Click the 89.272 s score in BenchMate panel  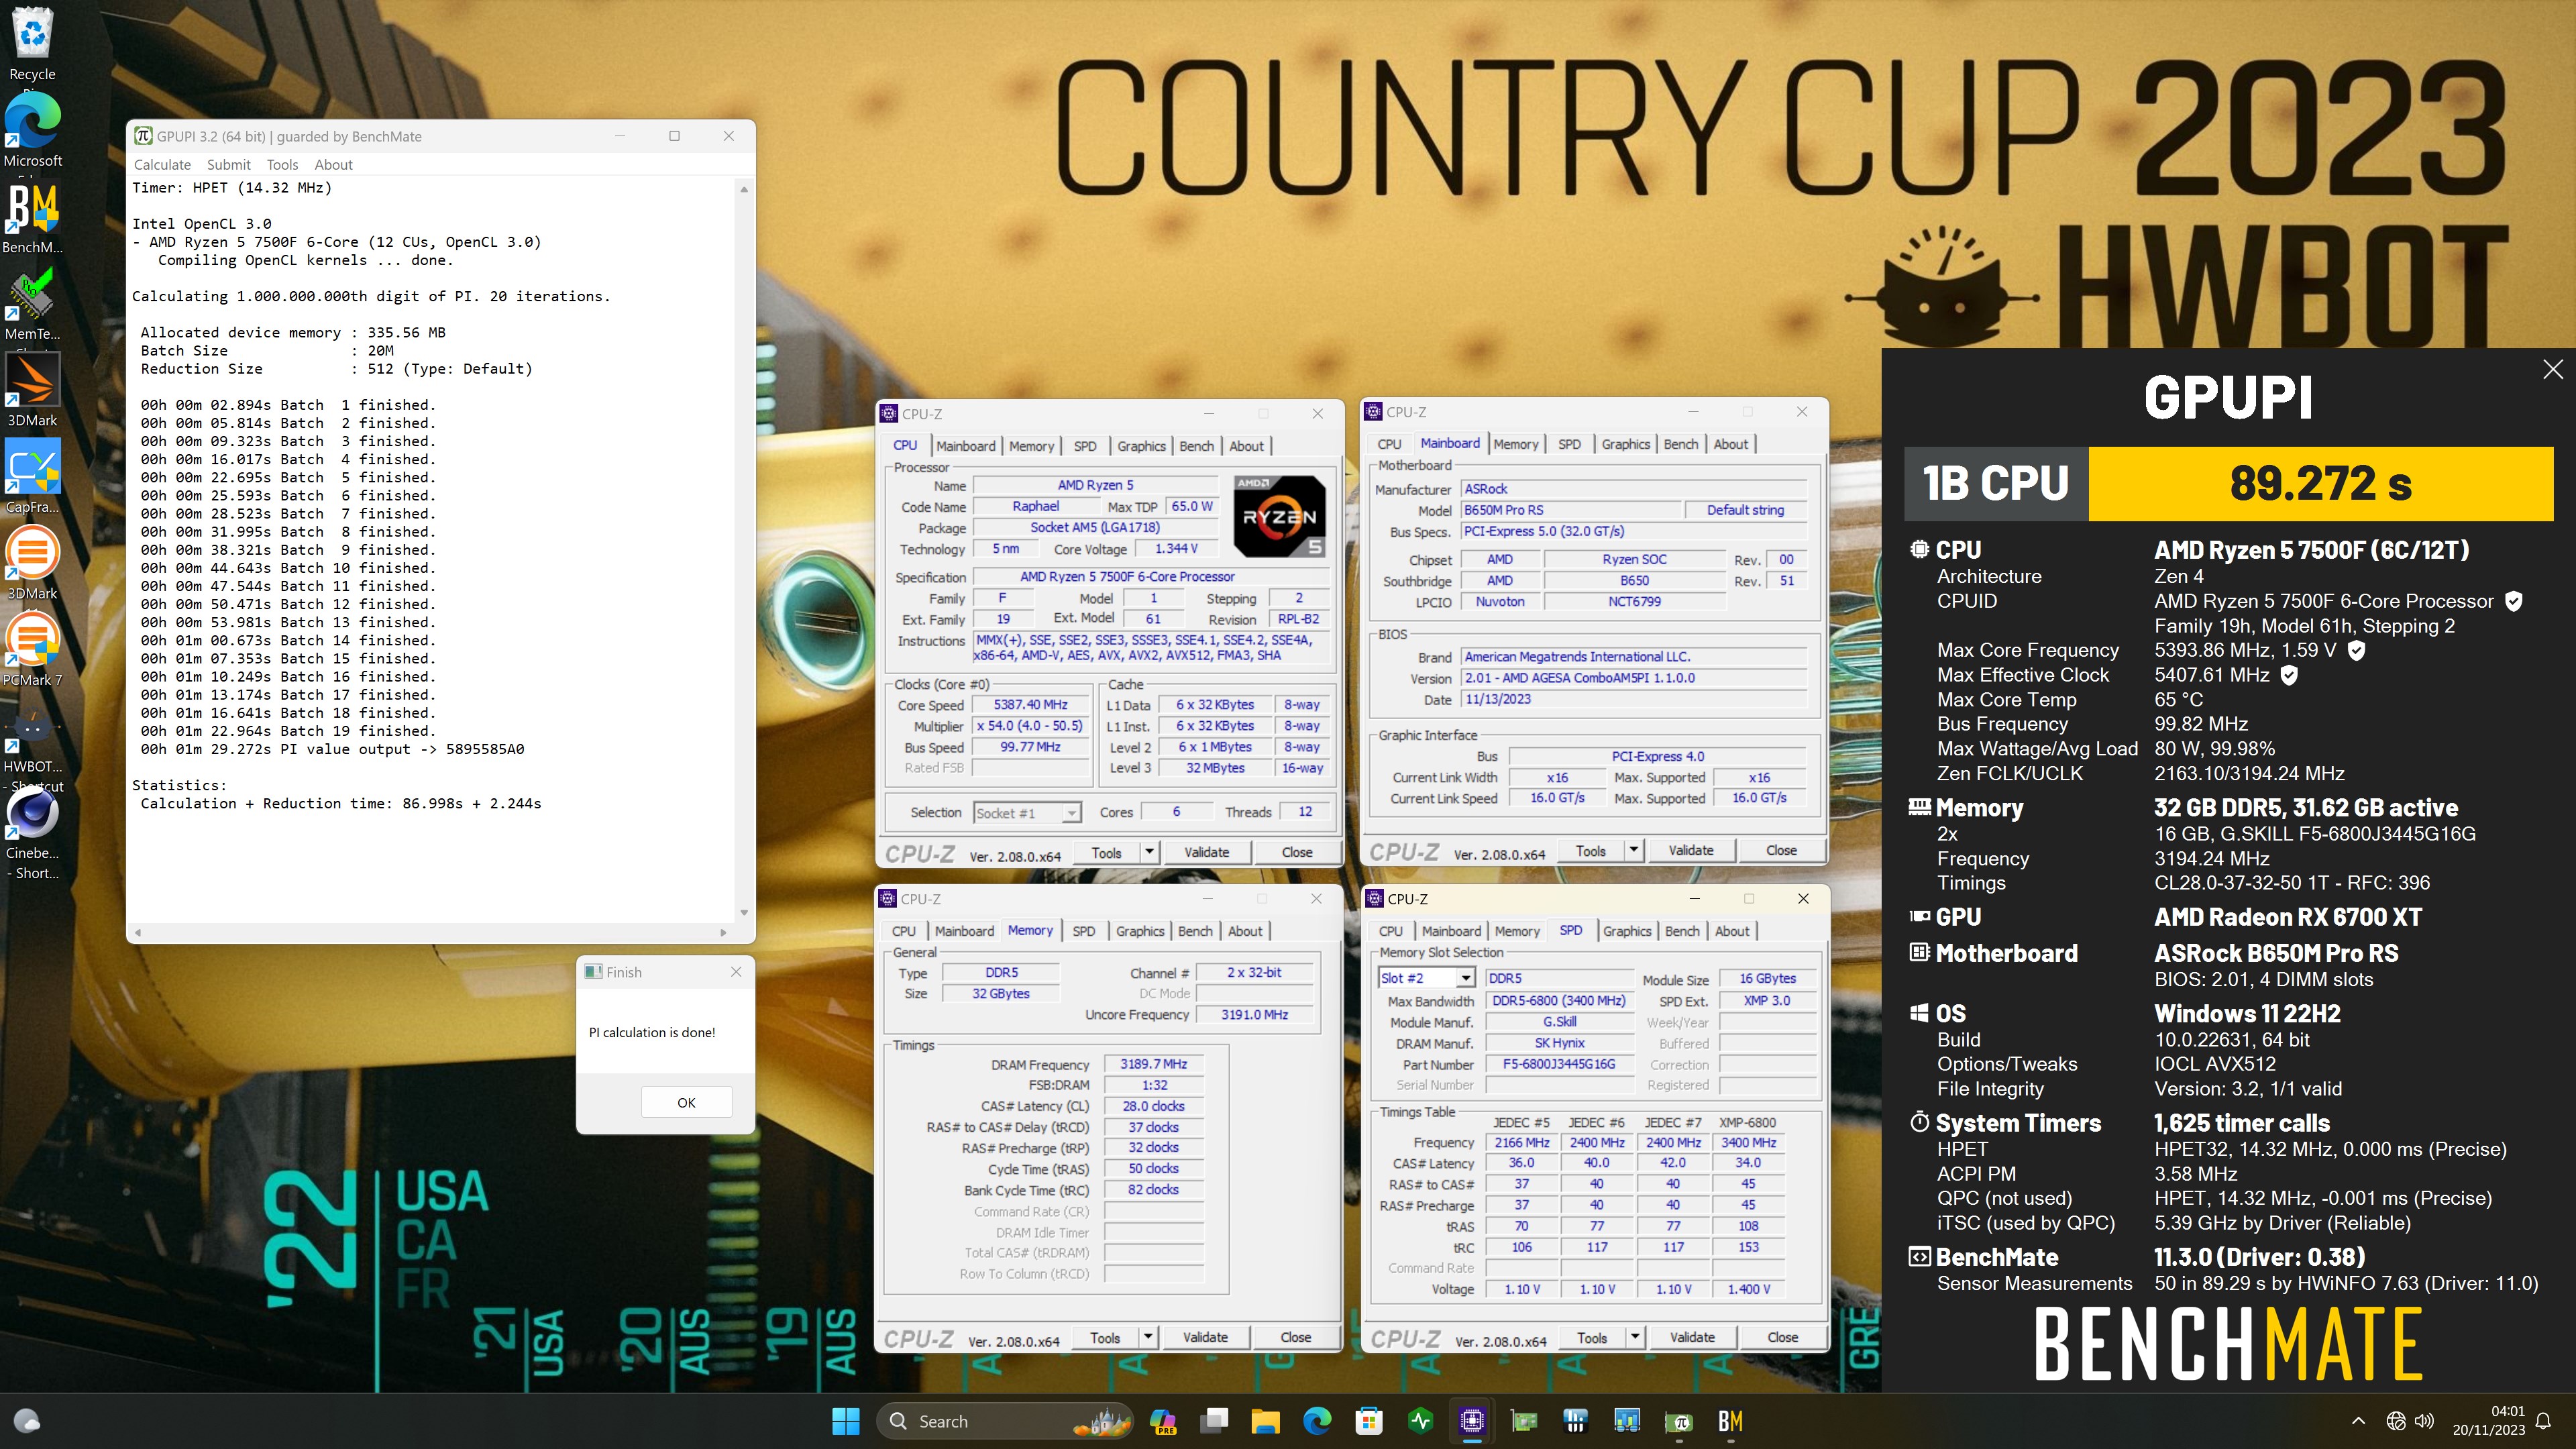pyautogui.click(x=2320, y=484)
